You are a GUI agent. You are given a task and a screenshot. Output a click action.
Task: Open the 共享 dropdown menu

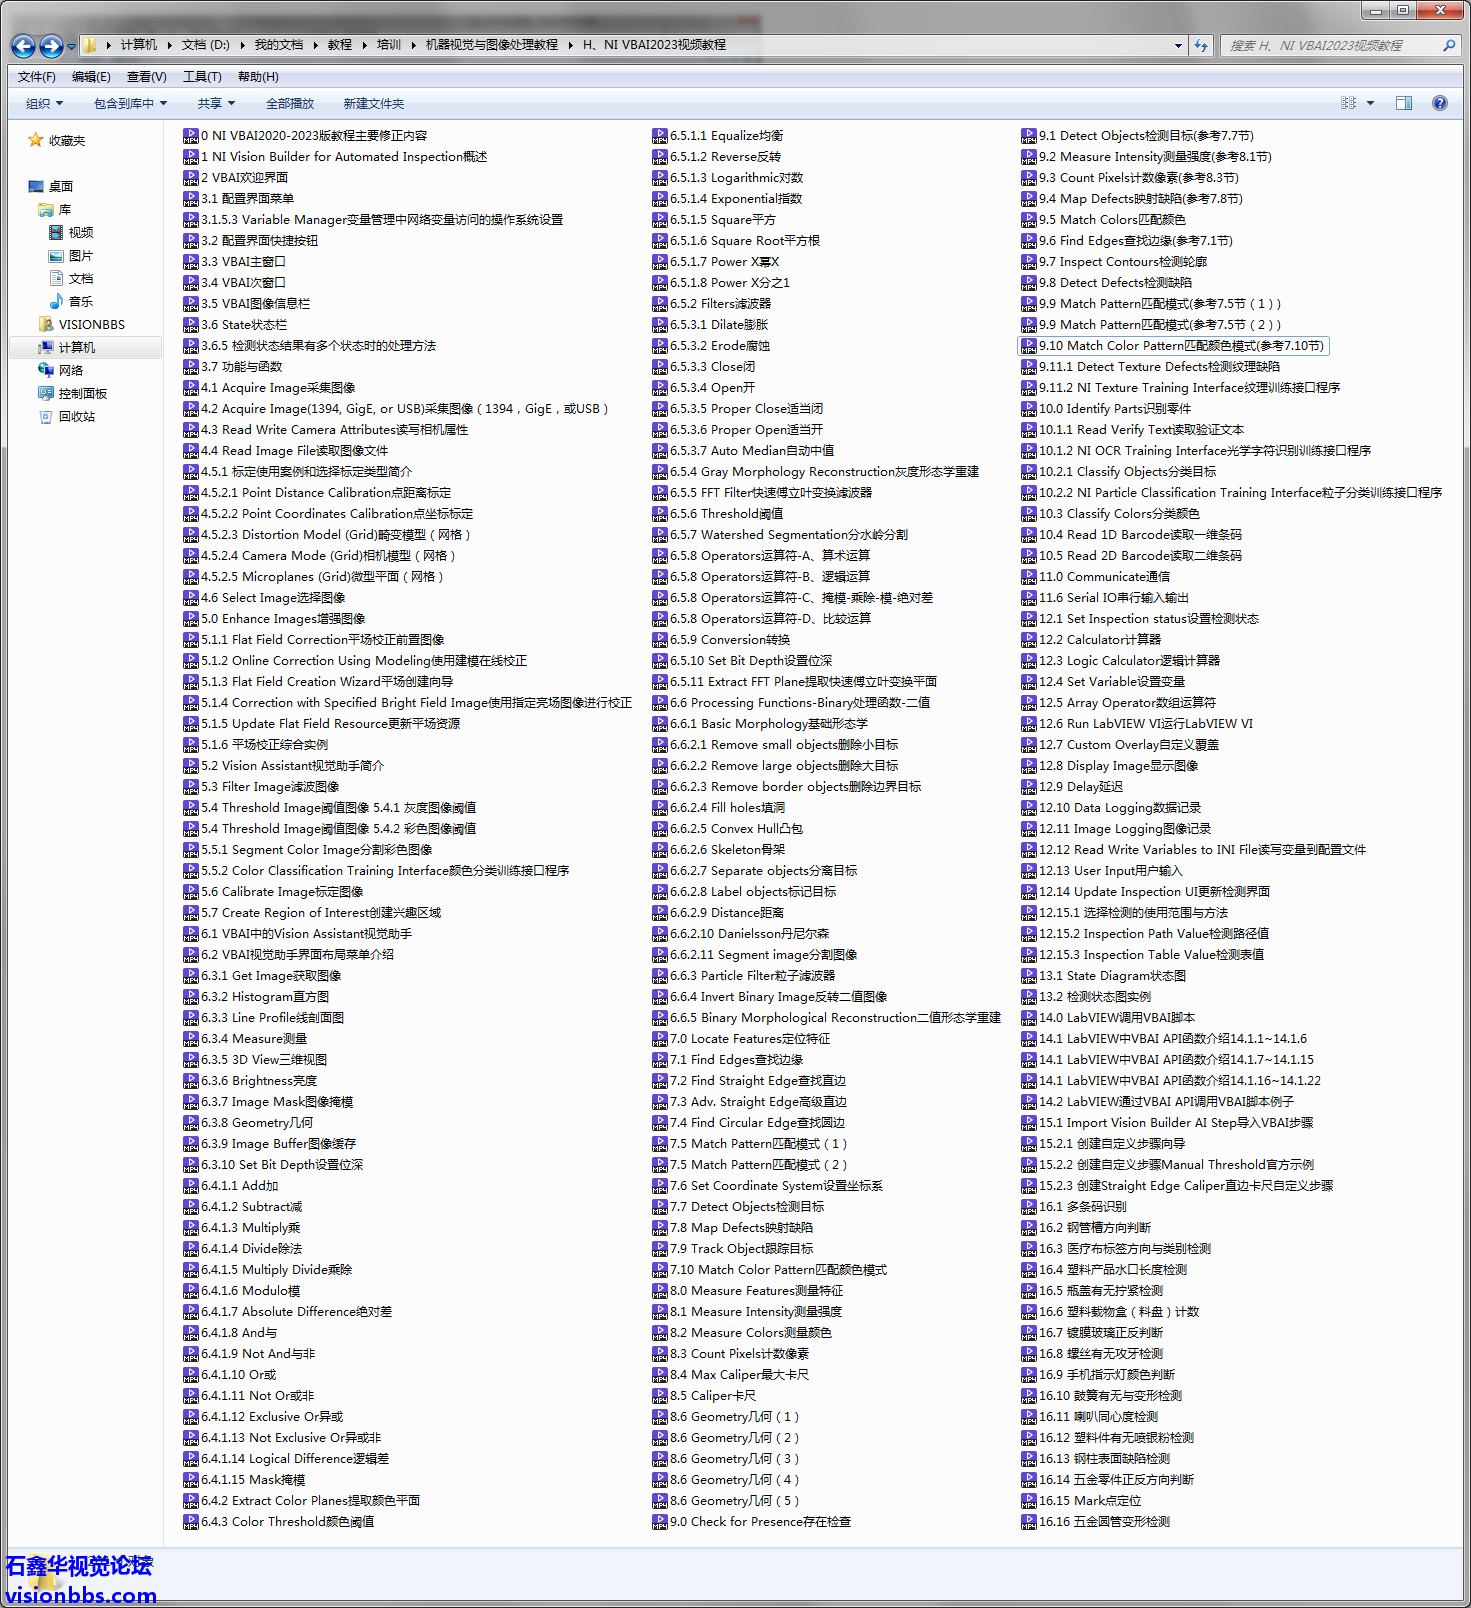[216, 104]
